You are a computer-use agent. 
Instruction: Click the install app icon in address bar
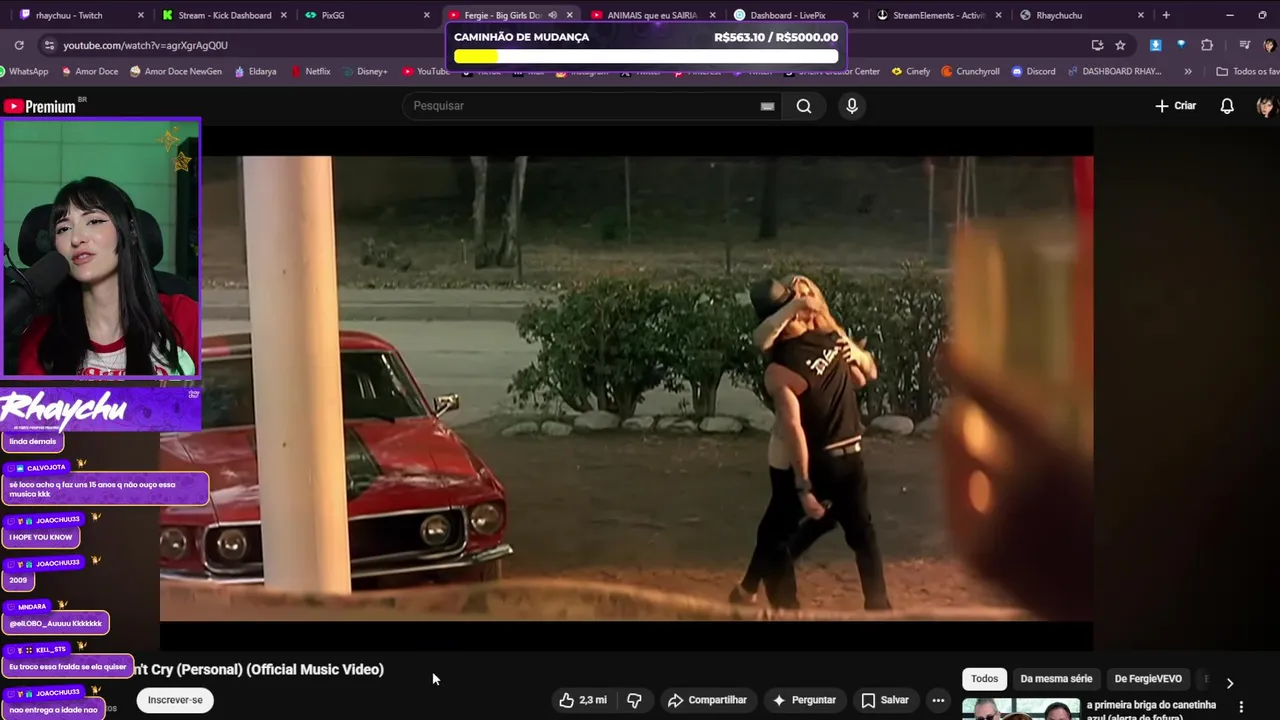(x=1098, y=45)
